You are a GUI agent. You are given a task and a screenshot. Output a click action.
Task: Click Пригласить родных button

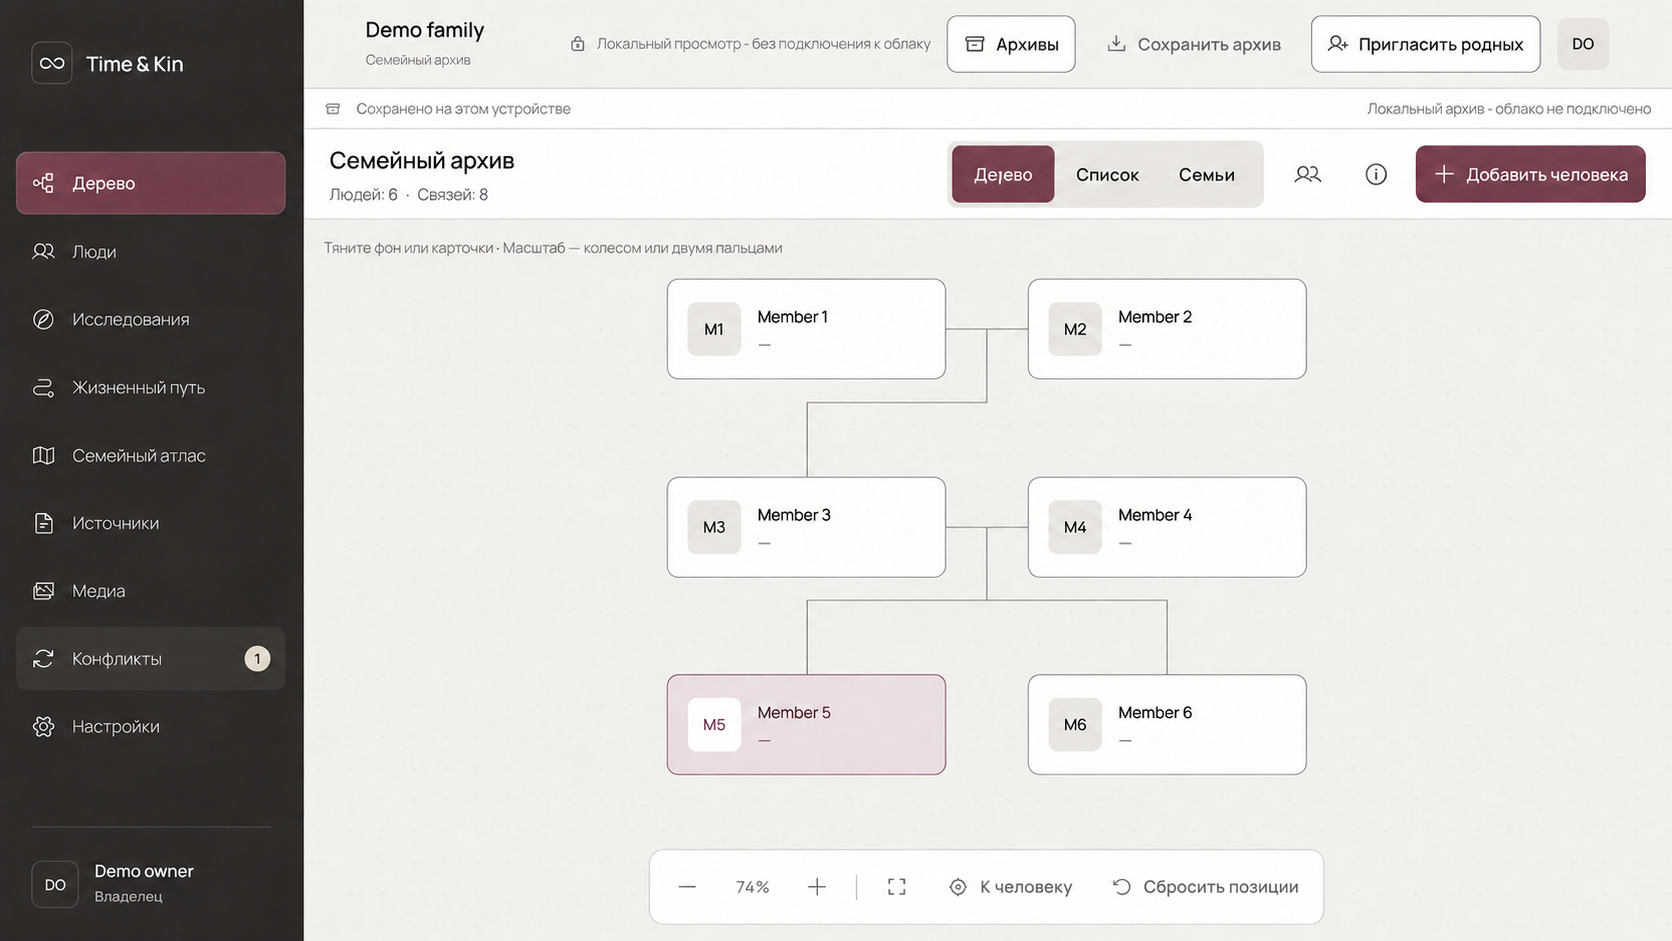(1425, 44)
